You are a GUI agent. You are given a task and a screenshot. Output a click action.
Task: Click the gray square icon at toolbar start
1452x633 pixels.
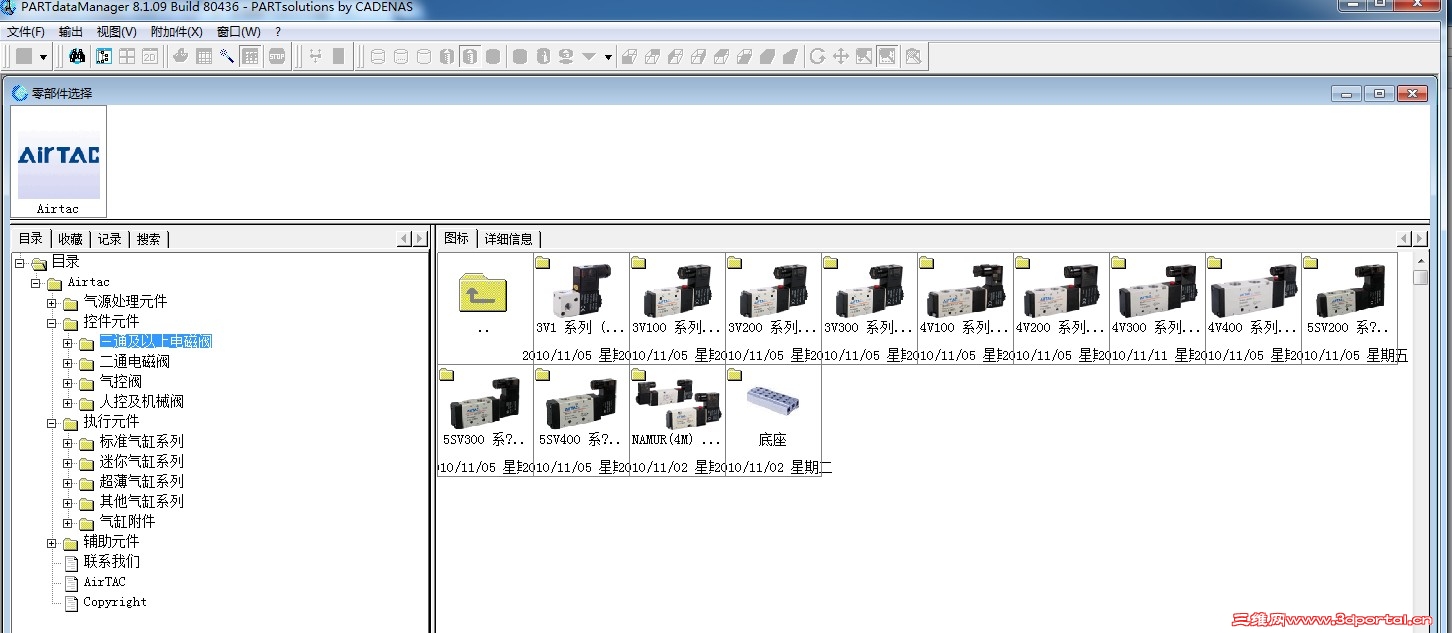pos(24,56)
